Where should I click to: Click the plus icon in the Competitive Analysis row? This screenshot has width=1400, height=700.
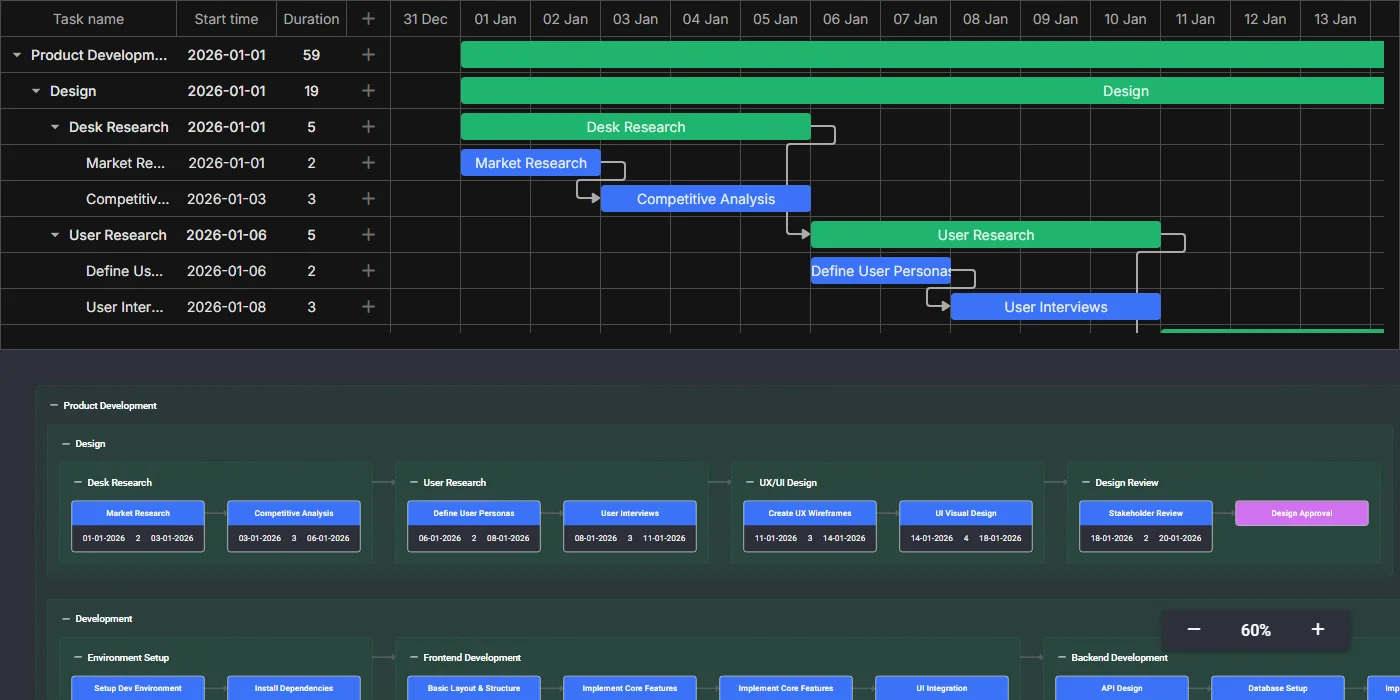pos(368,199)
